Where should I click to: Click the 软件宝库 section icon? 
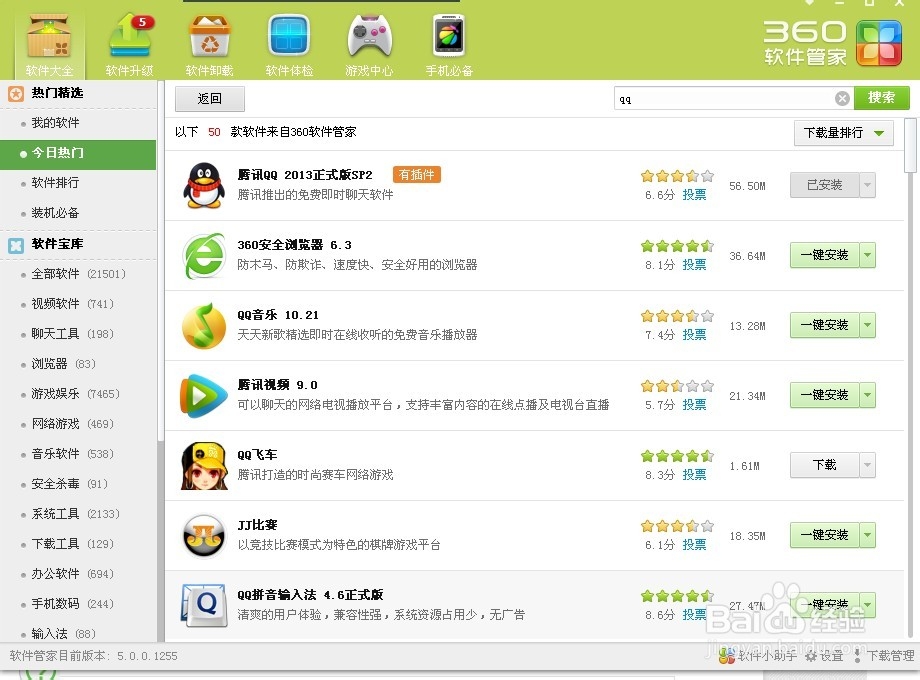pyautogui.click(x=16, y=245)
